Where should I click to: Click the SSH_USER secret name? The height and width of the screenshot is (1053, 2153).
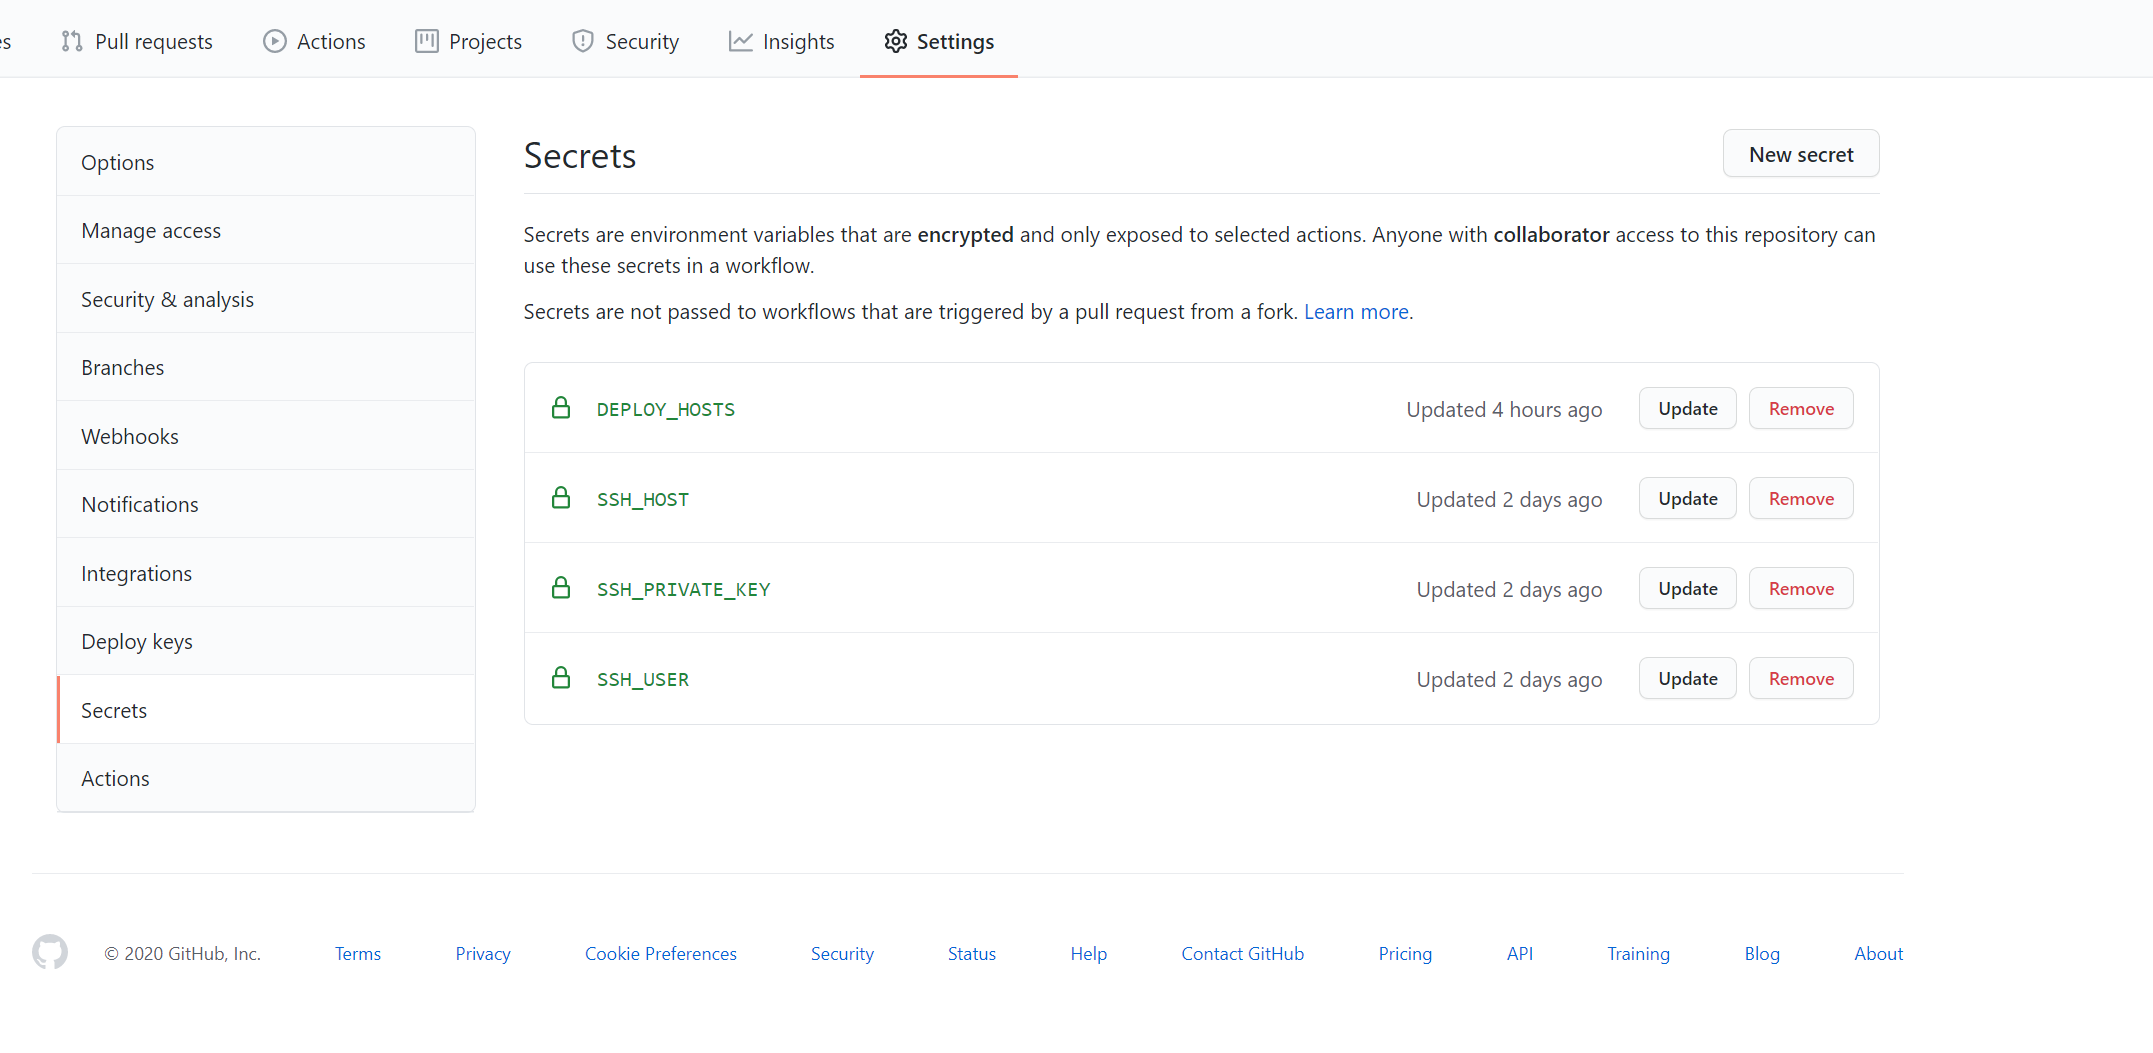click(x=643, y=679)
